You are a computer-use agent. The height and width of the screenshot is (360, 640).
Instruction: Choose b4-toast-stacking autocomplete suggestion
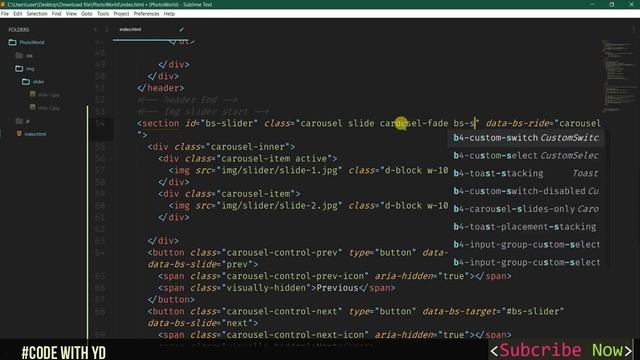click(526, 173)
